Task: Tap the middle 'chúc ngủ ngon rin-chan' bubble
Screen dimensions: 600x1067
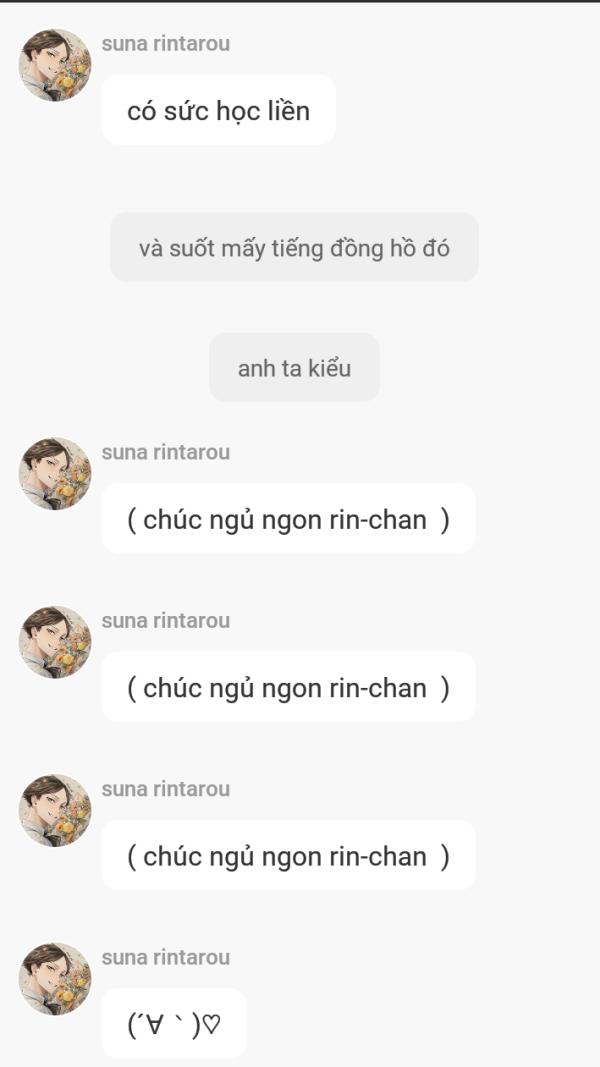Action: [288, 688]
